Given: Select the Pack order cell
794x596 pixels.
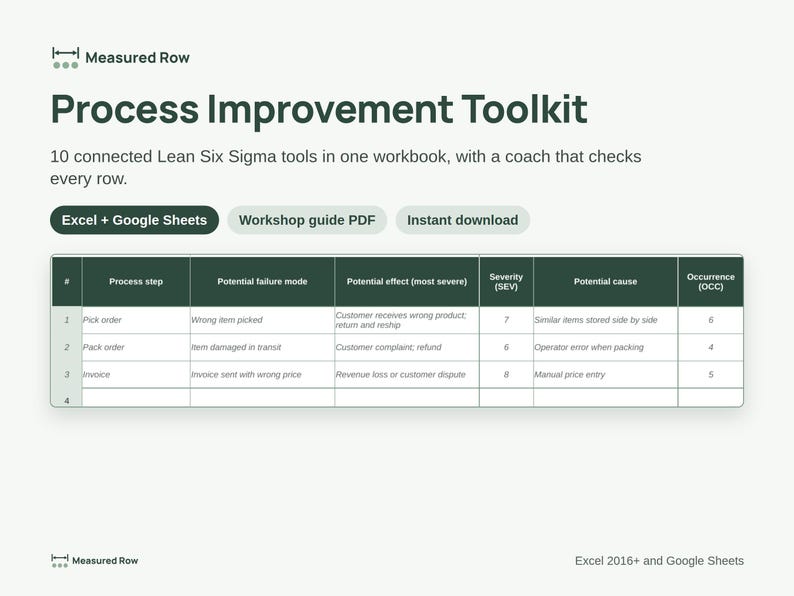Looking at the screenshot, I should pyautogui.click(x=136, y=347).
